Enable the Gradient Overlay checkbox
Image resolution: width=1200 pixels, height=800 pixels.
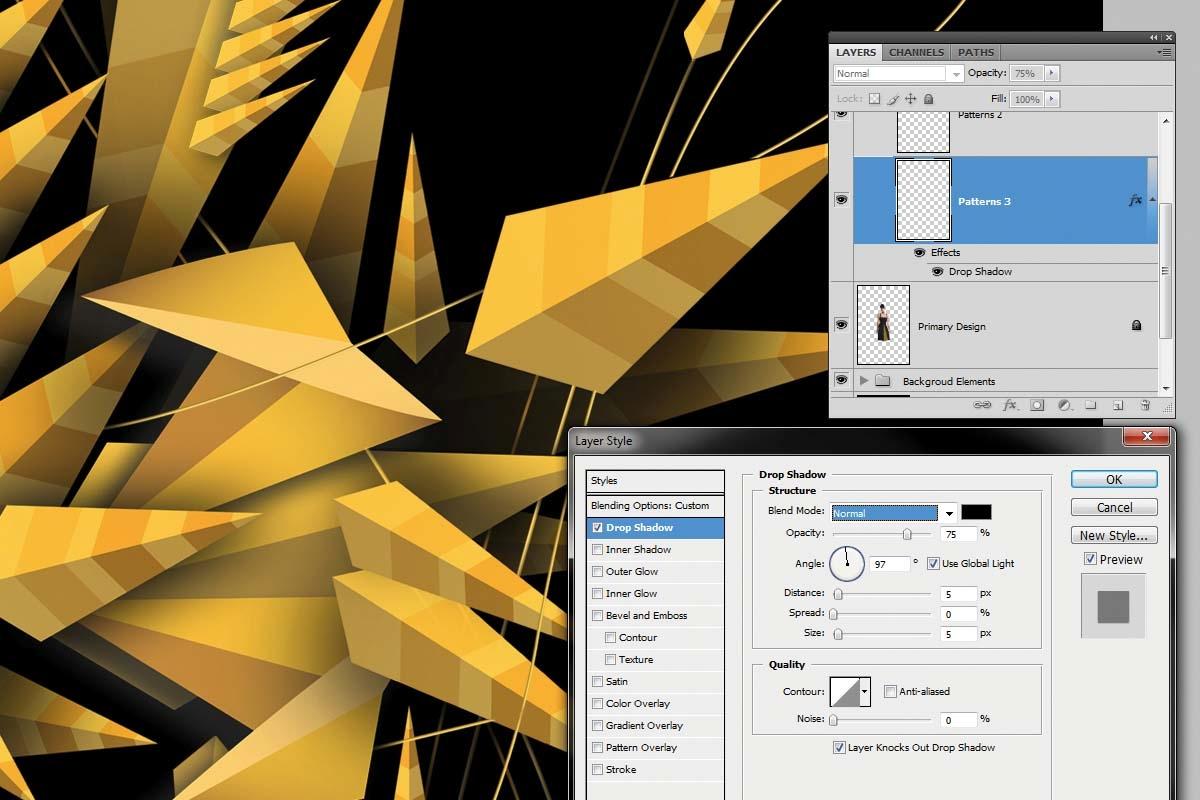[597, 726]
